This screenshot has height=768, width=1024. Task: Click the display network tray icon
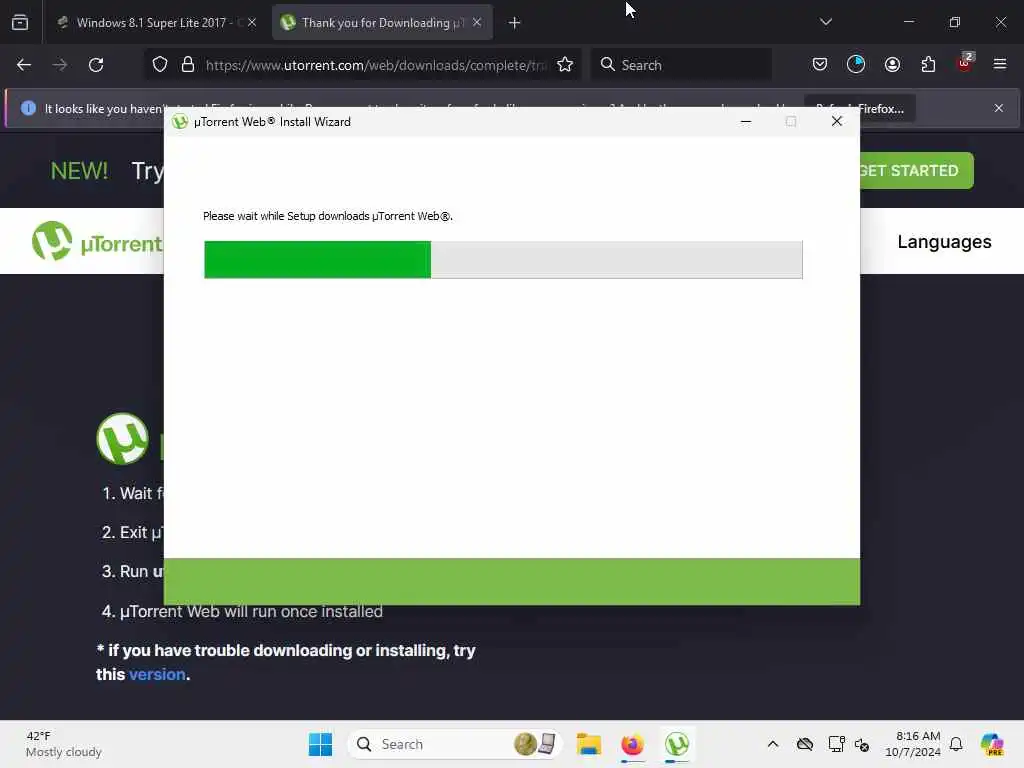(x=836, y=744)
